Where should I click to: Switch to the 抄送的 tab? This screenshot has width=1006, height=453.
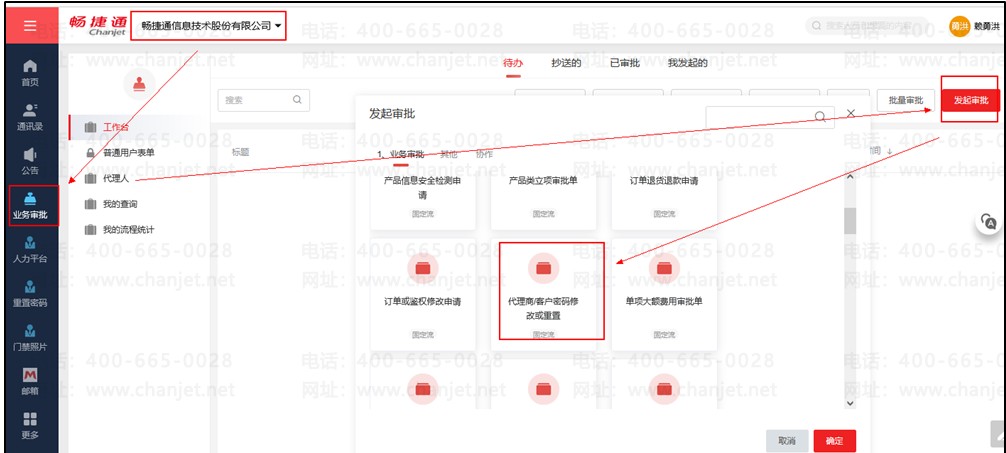coord(566,63)
